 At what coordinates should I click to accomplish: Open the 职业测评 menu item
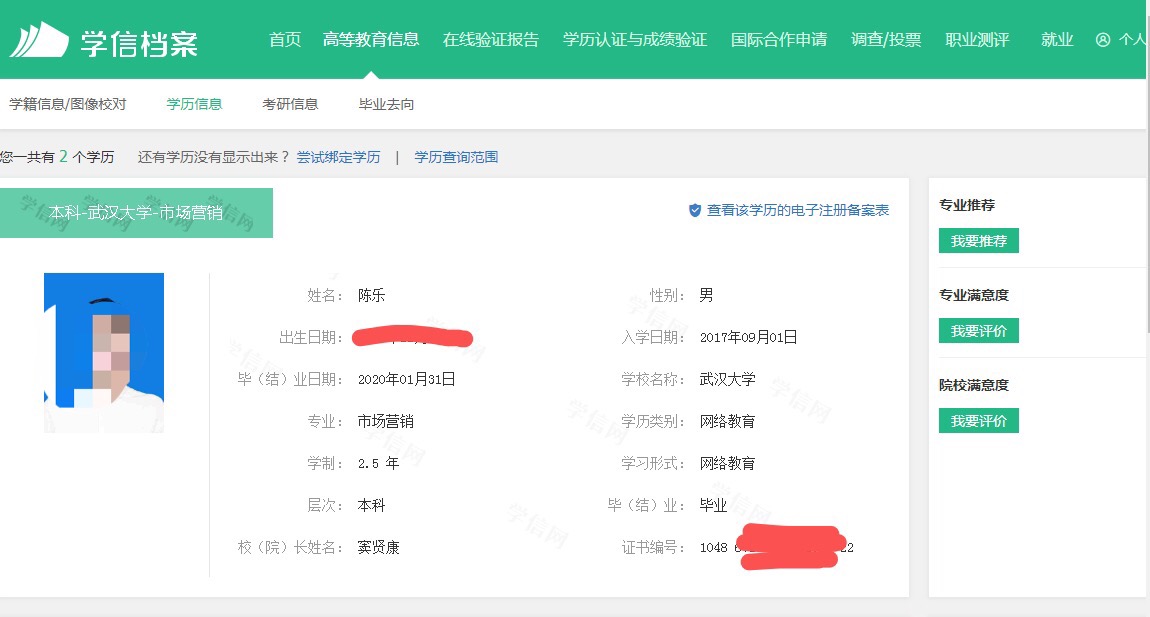[x=977, y=39]
